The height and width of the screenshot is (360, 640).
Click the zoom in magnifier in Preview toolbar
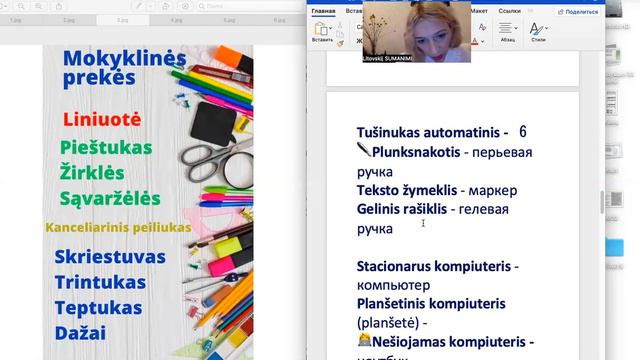click(x=38, y=6)
